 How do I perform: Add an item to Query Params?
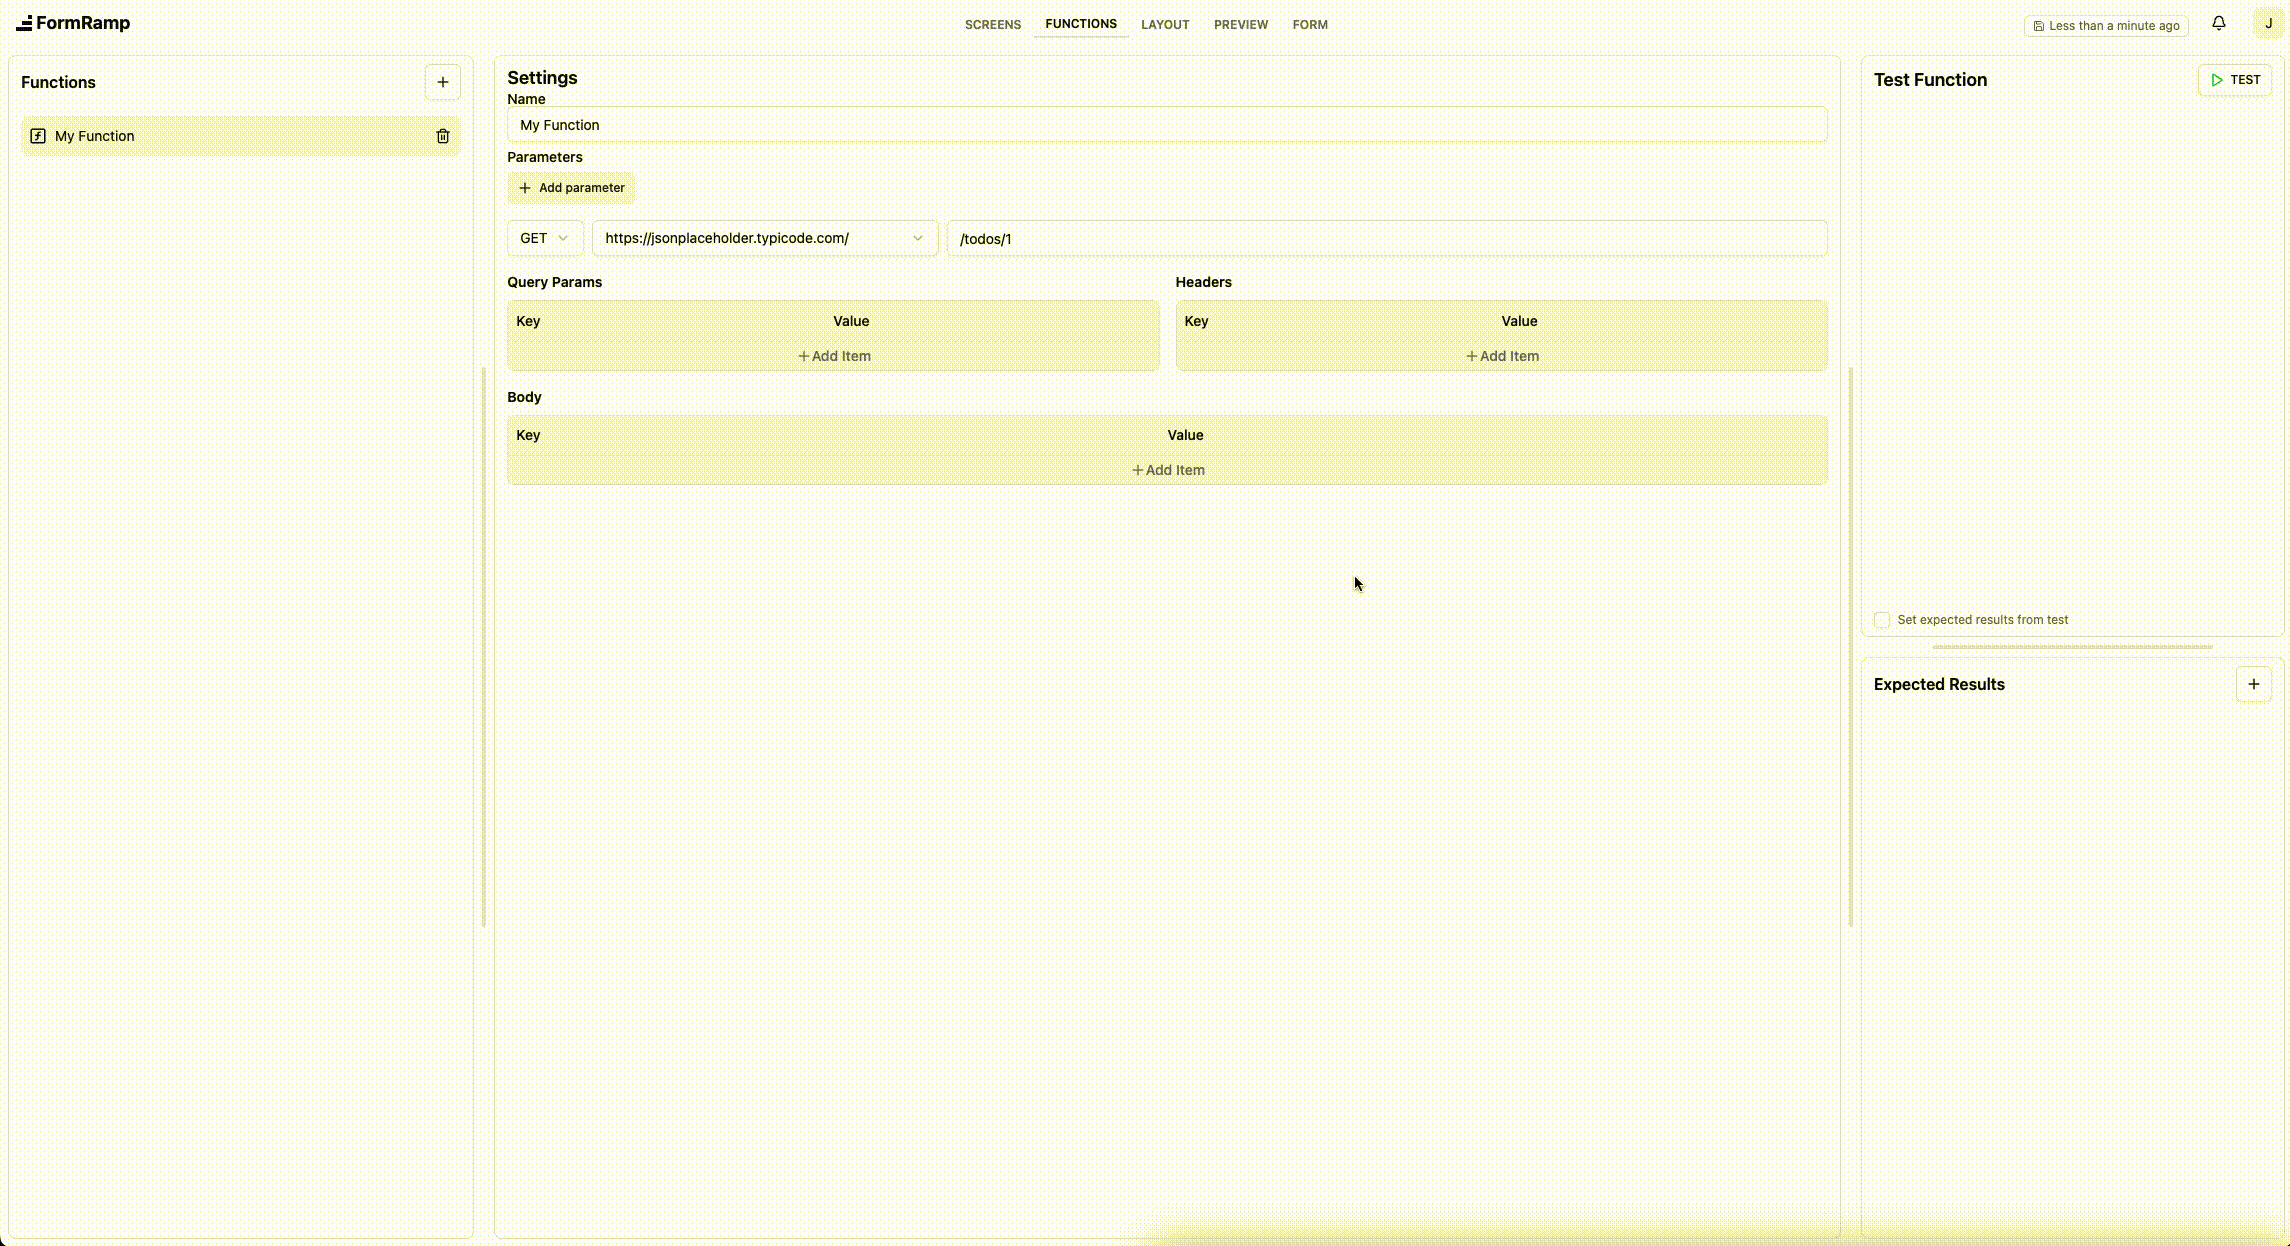point(833,356)
